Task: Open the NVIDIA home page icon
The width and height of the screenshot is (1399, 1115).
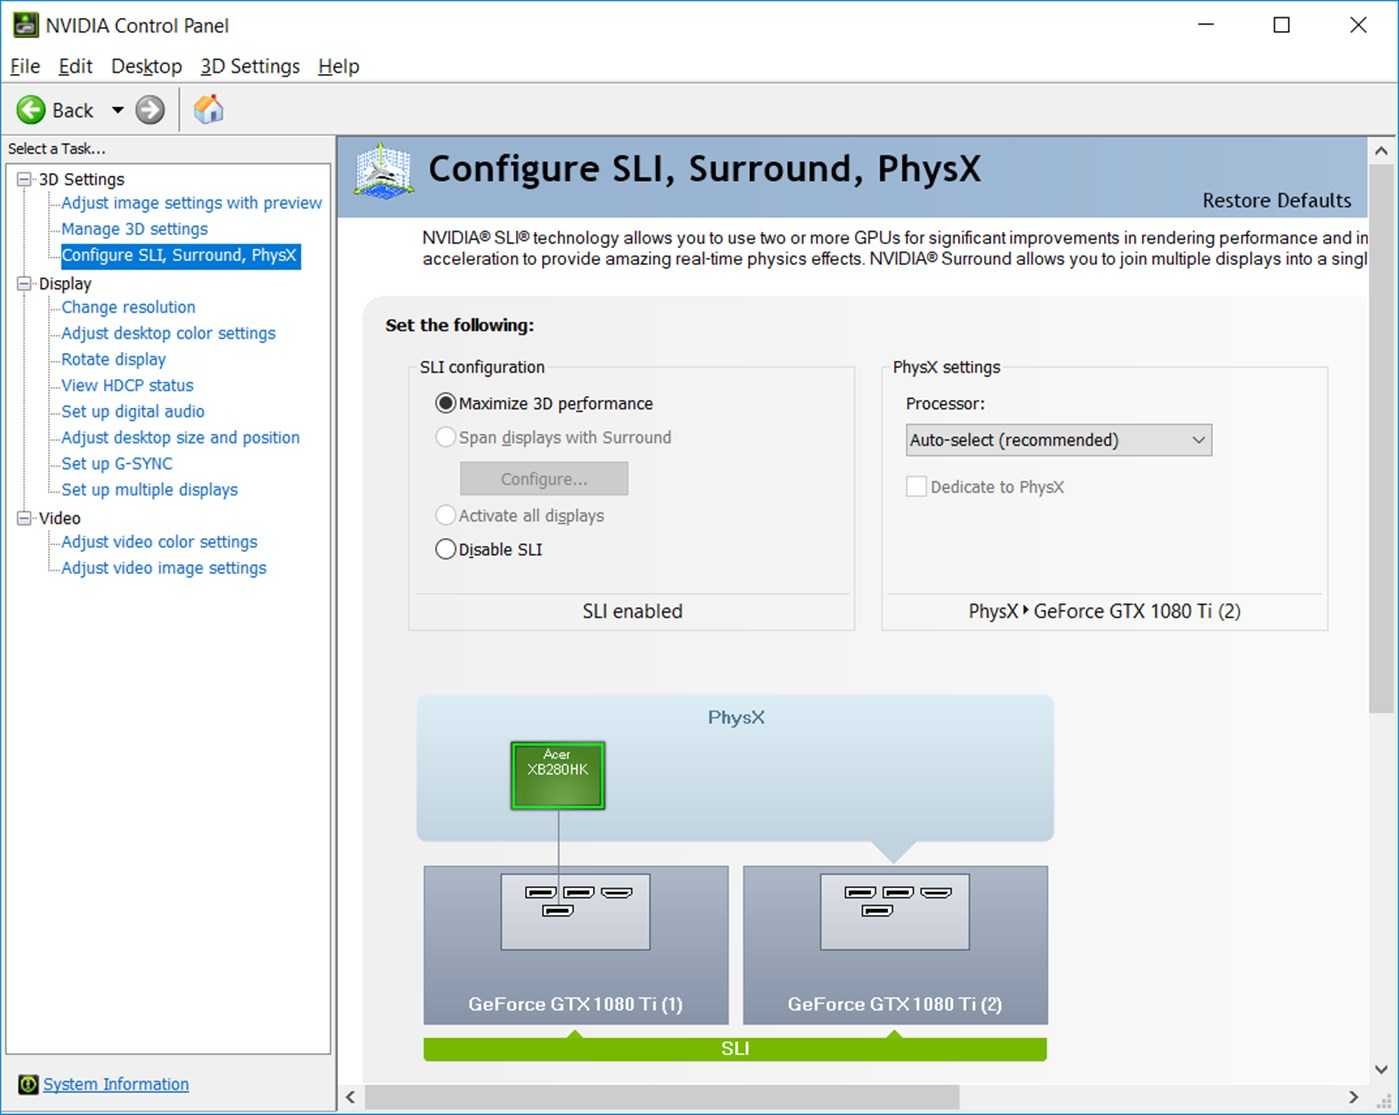Action: (208, 109)
